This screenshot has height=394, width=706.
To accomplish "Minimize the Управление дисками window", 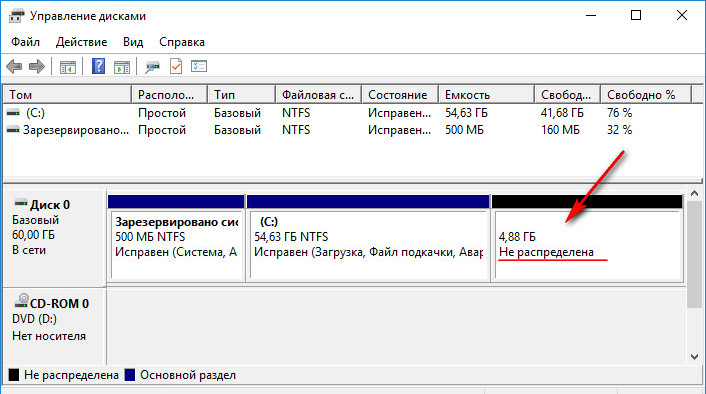I will pos(591,16).
